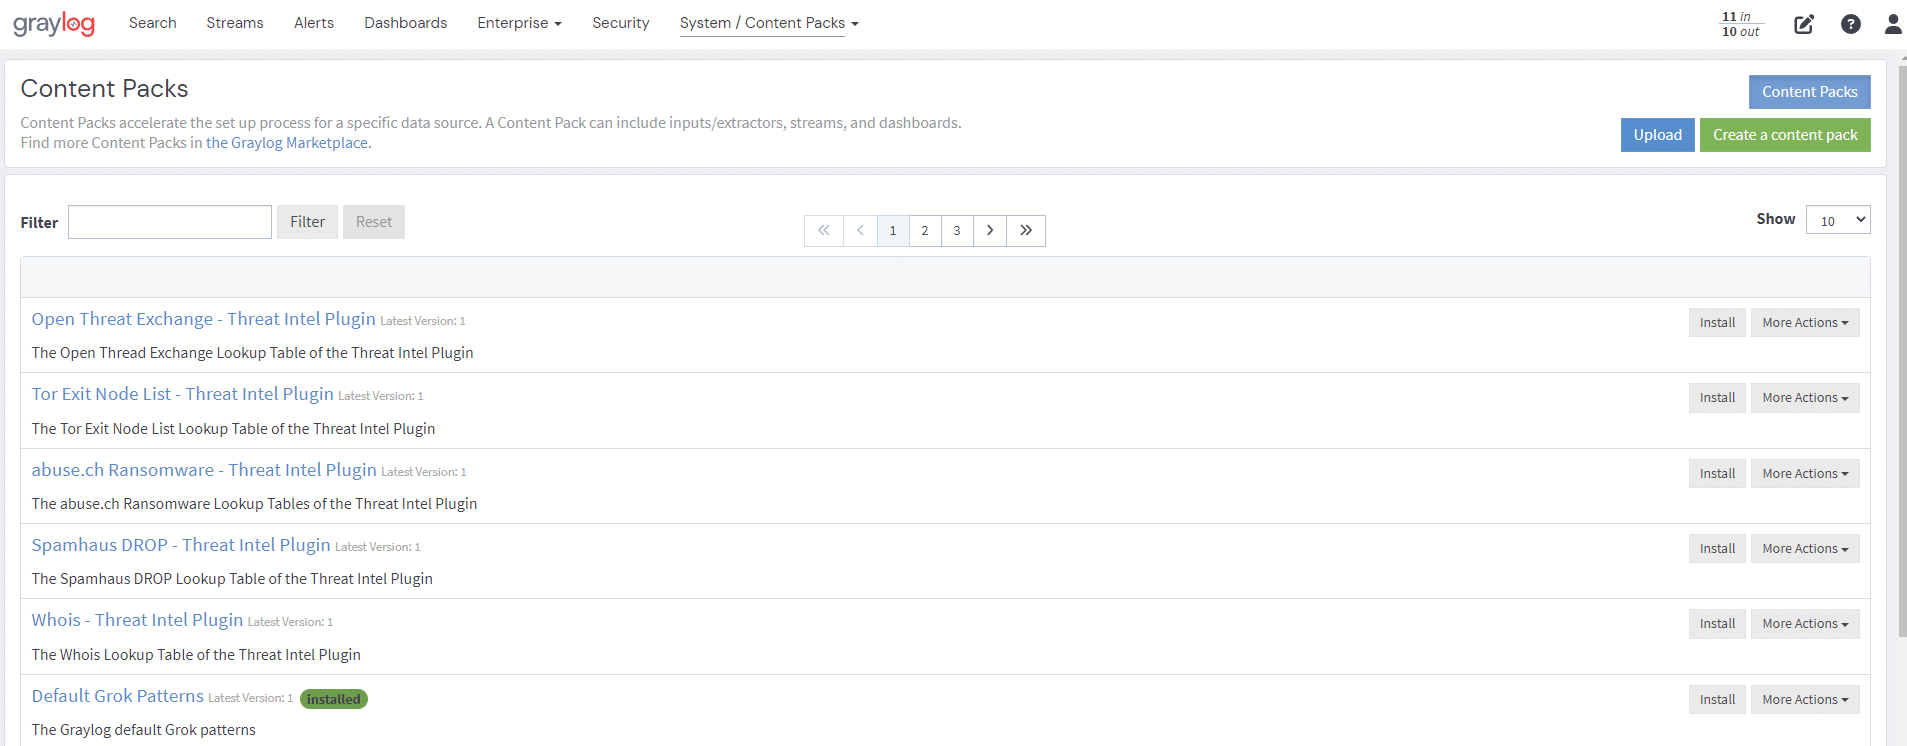
Task: Open the Graylog Marketplace link
Action: point(288,143)
